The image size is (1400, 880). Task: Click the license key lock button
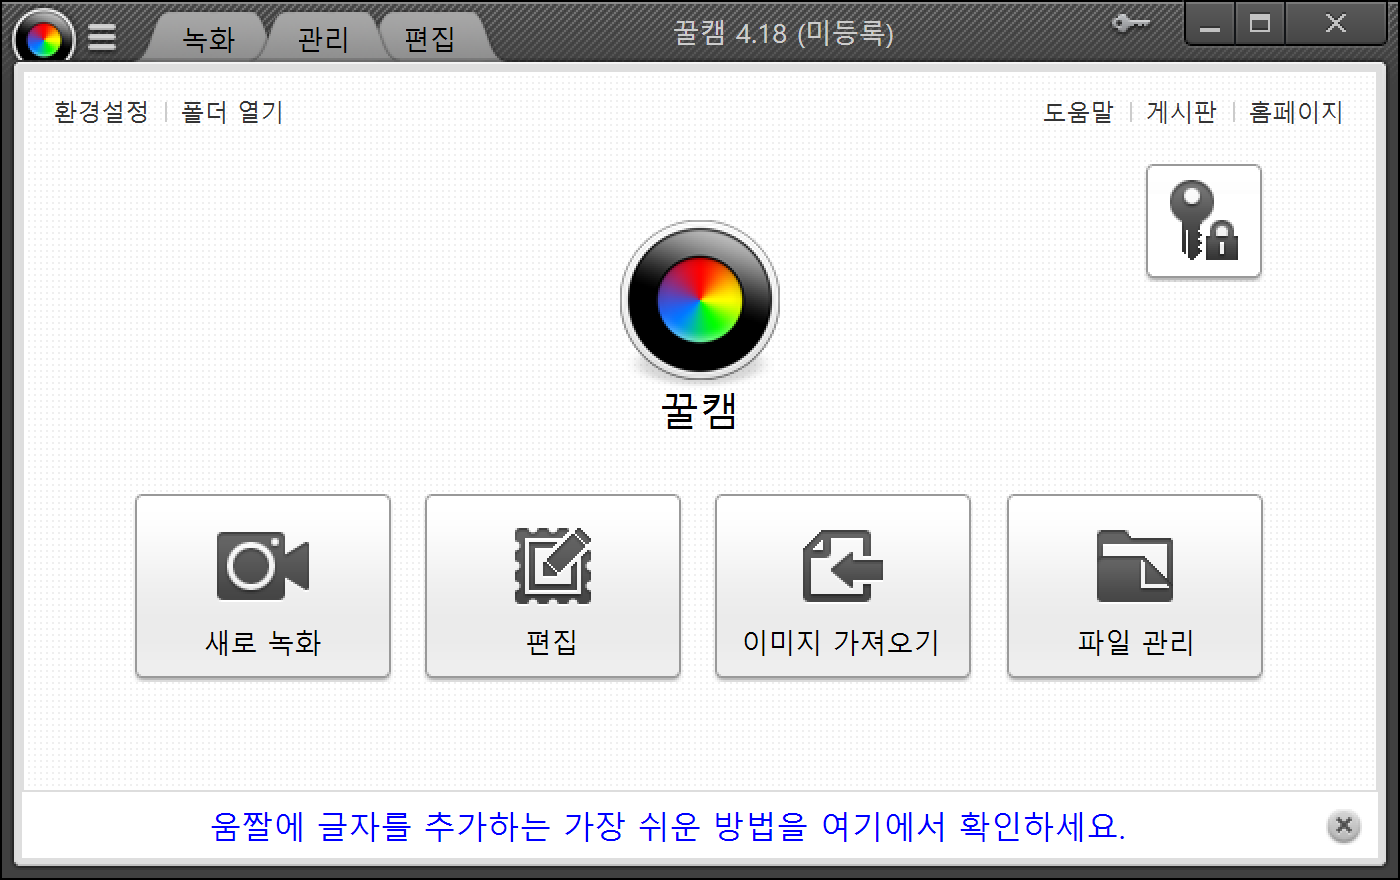(1204, 221)
